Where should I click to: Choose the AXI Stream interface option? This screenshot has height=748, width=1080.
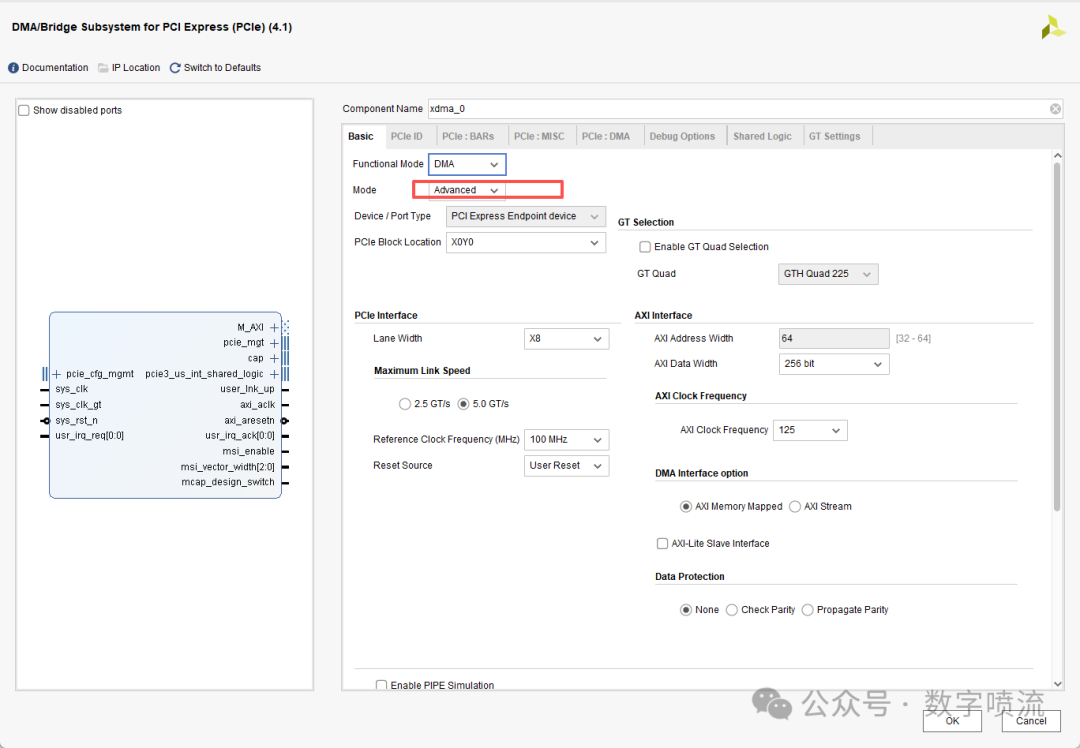795,507
